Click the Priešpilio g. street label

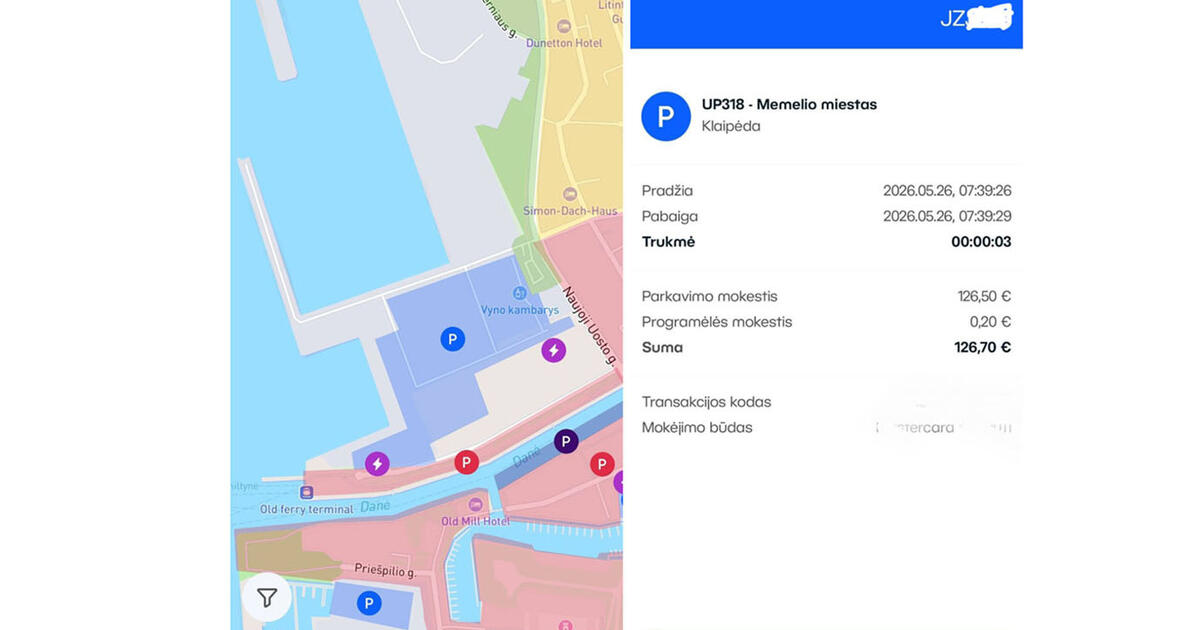pyautogui.click(x=385, y=570)
